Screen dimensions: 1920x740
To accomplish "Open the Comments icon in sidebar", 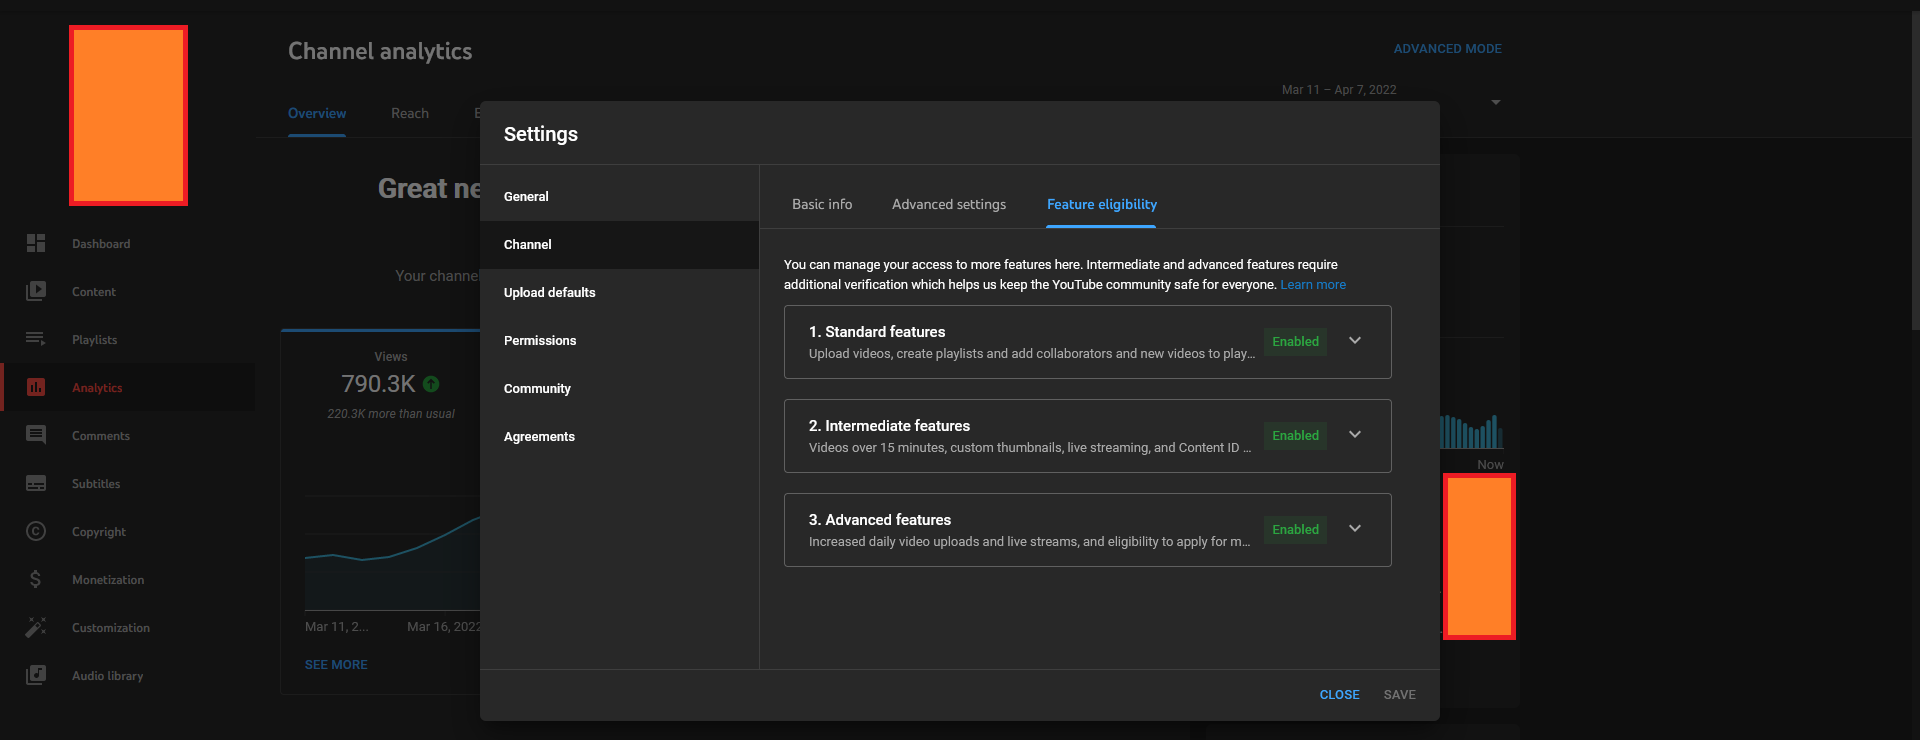I will [36, 435].
